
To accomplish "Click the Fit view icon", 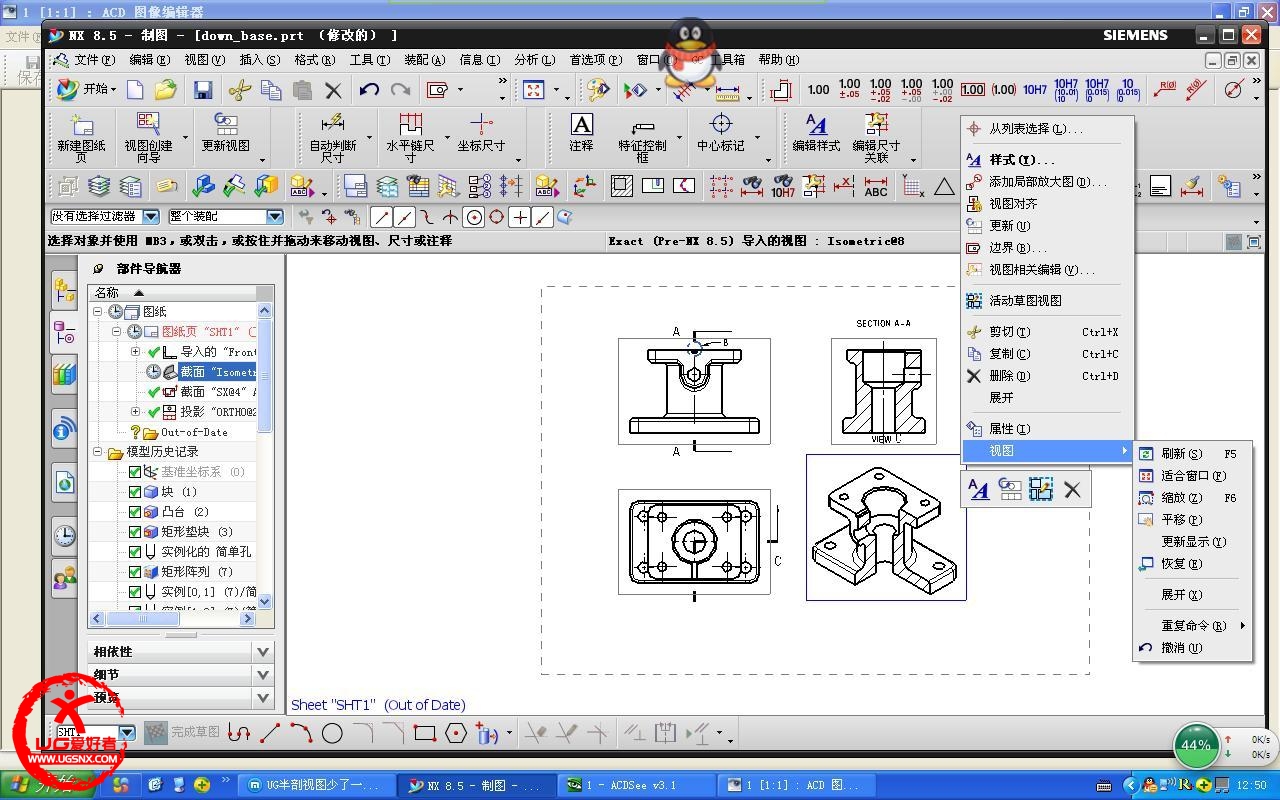I will coord(534,90).
